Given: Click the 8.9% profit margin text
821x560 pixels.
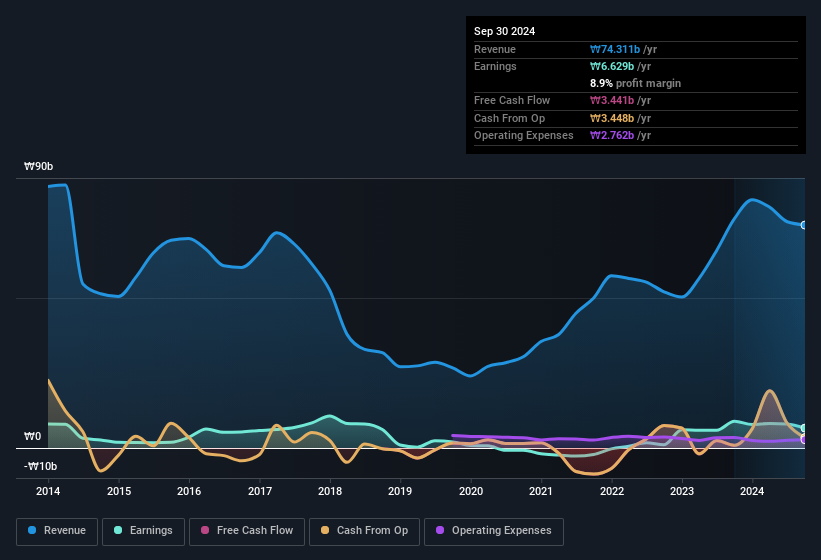Looking at the screenshot, I should tap(635, 83).
